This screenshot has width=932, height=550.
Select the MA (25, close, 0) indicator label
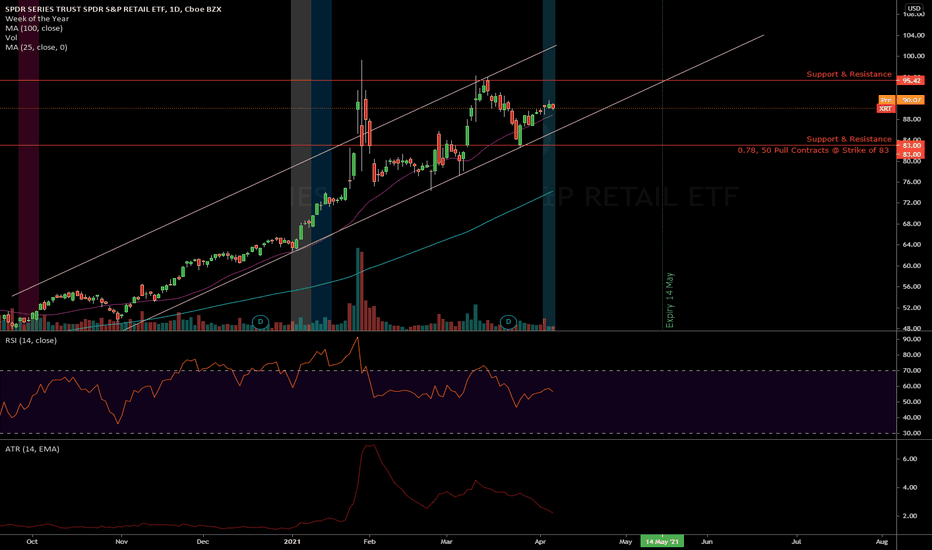click(x=36, y=47)
